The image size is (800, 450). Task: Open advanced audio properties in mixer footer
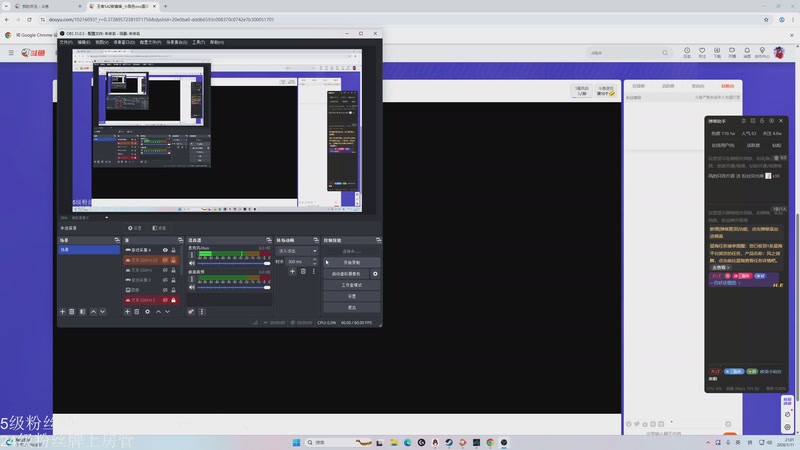pos(191,312)
